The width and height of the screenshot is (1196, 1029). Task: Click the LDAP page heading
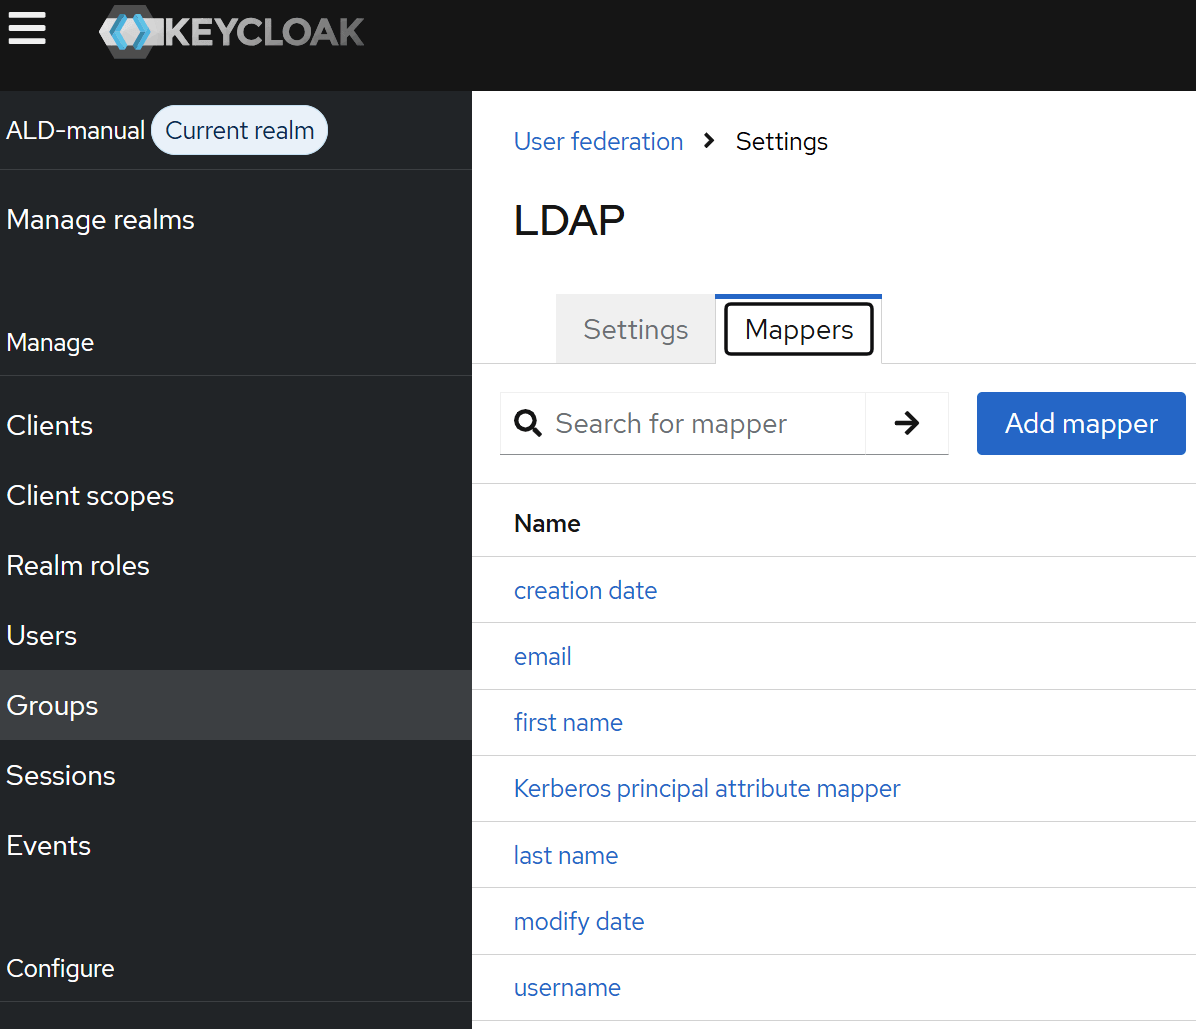569,220
